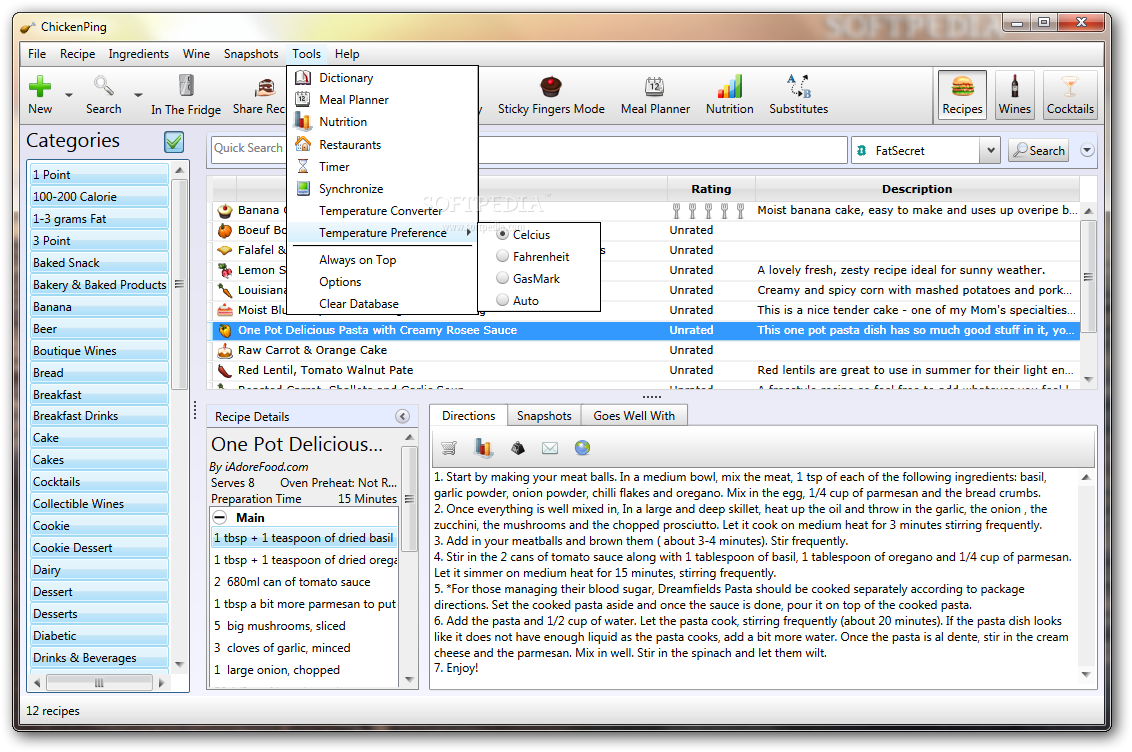
Task: Select the Auto temperature radio option
Action: [x=502, y=300]
